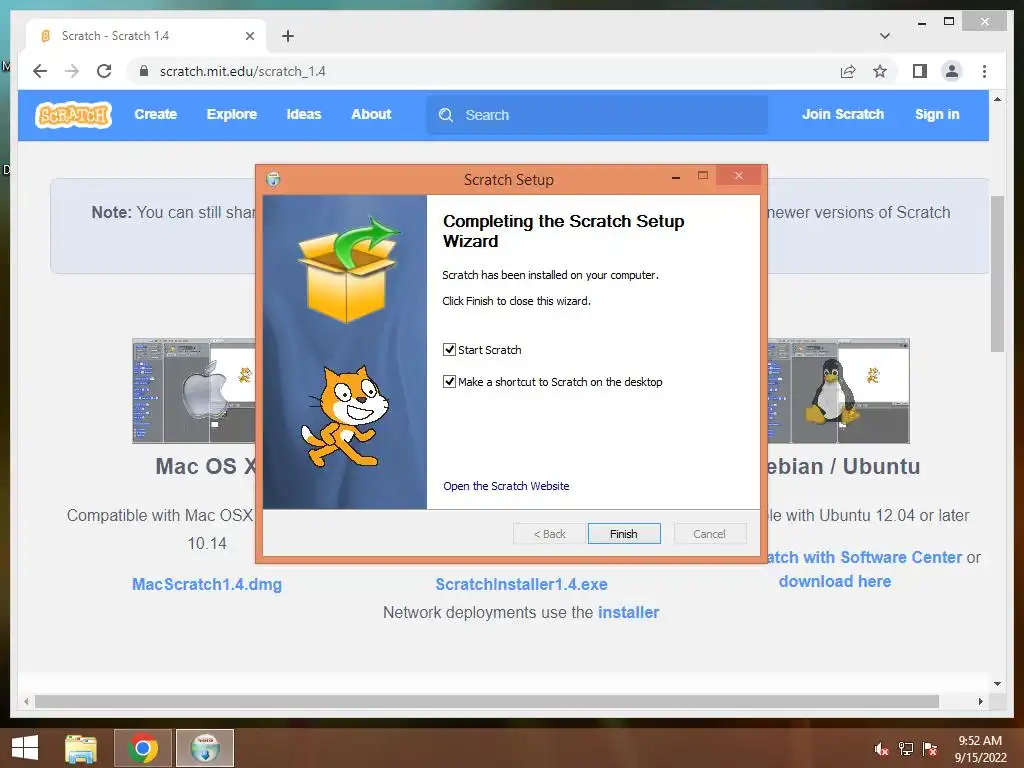
Task: Click the horizontal scroll-right arrow
Action: [980, 701]
